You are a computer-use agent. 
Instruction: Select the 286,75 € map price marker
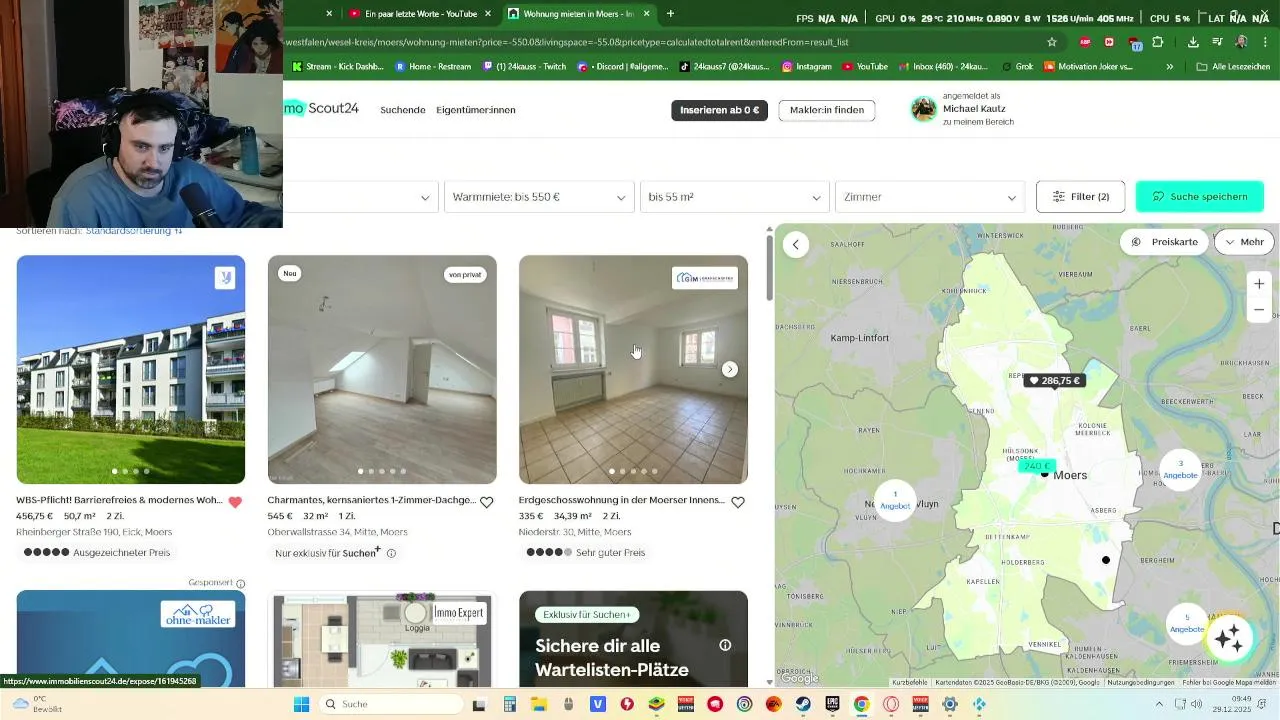(1054, 381)
